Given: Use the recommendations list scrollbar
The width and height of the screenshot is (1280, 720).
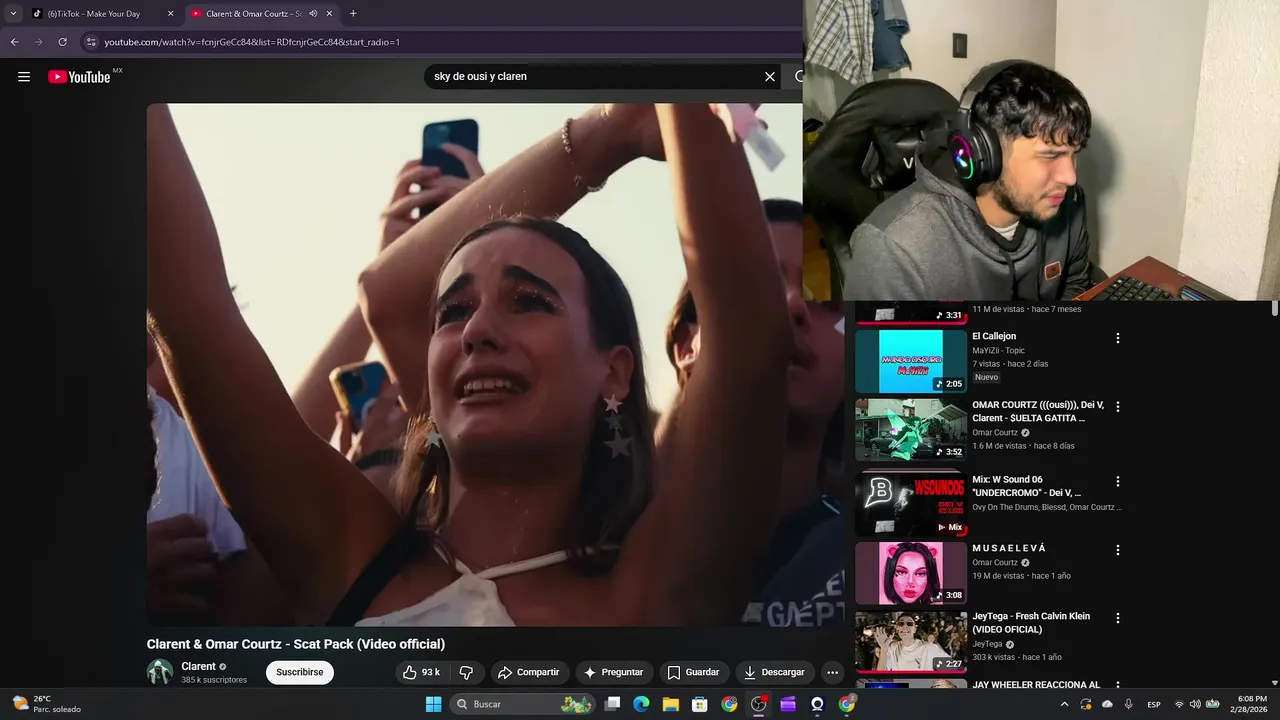Looking at the screenshot, I should (x=1274, y=310).
